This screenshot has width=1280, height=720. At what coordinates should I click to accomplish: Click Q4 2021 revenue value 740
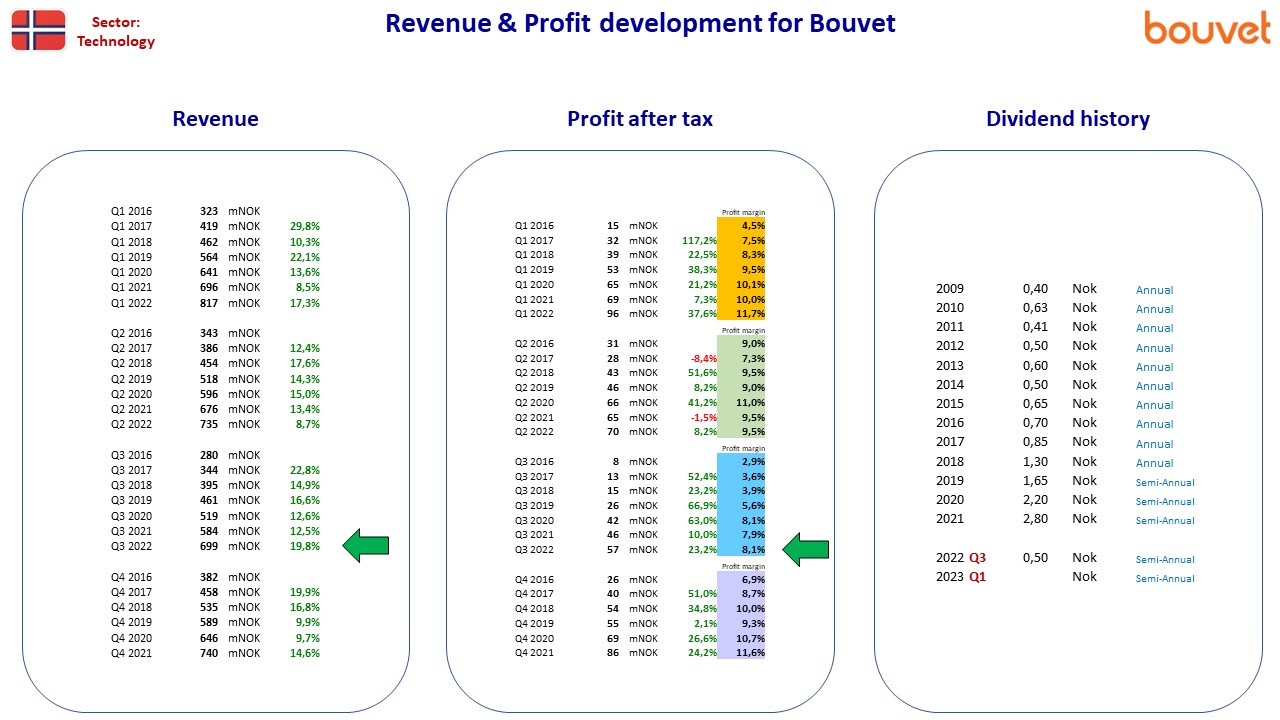tap(208, 653)
